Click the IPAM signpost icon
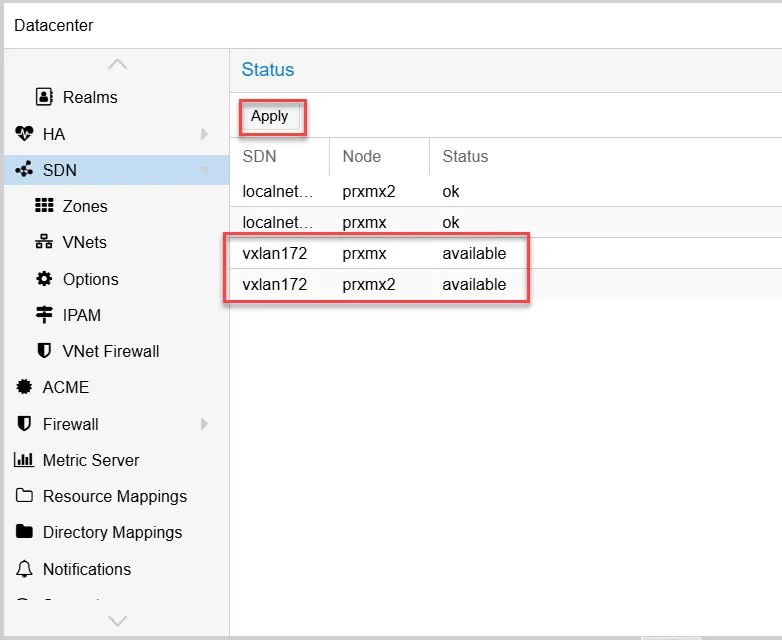 44,315
